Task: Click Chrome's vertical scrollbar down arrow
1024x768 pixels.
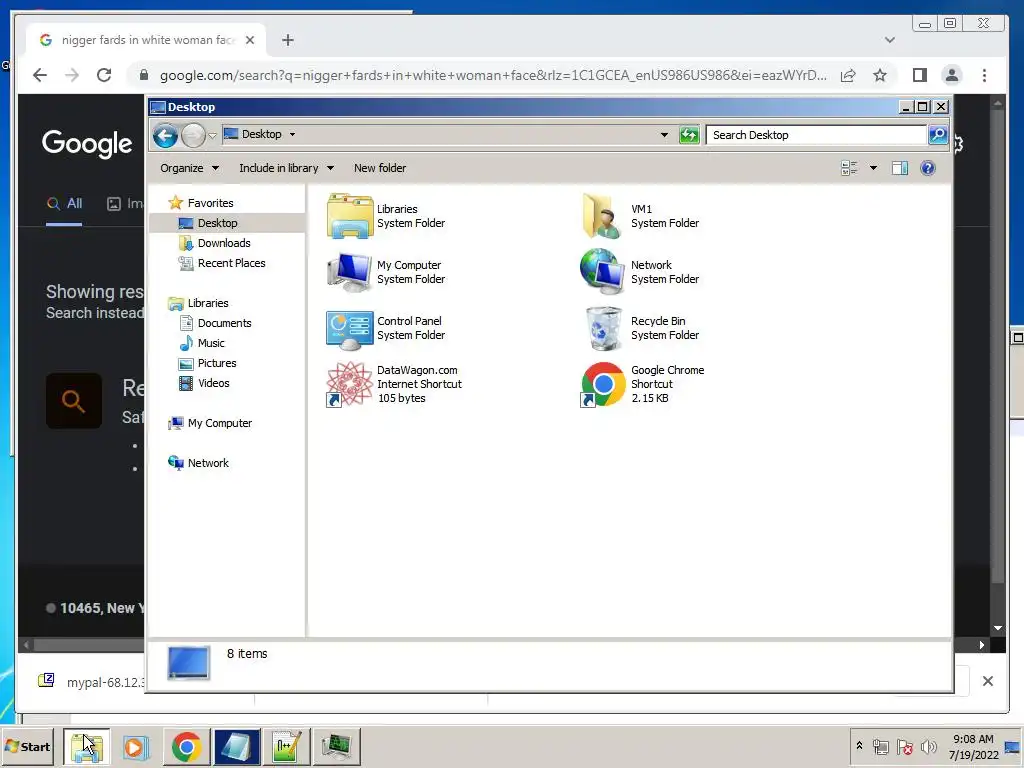Action: pos(997,628)
